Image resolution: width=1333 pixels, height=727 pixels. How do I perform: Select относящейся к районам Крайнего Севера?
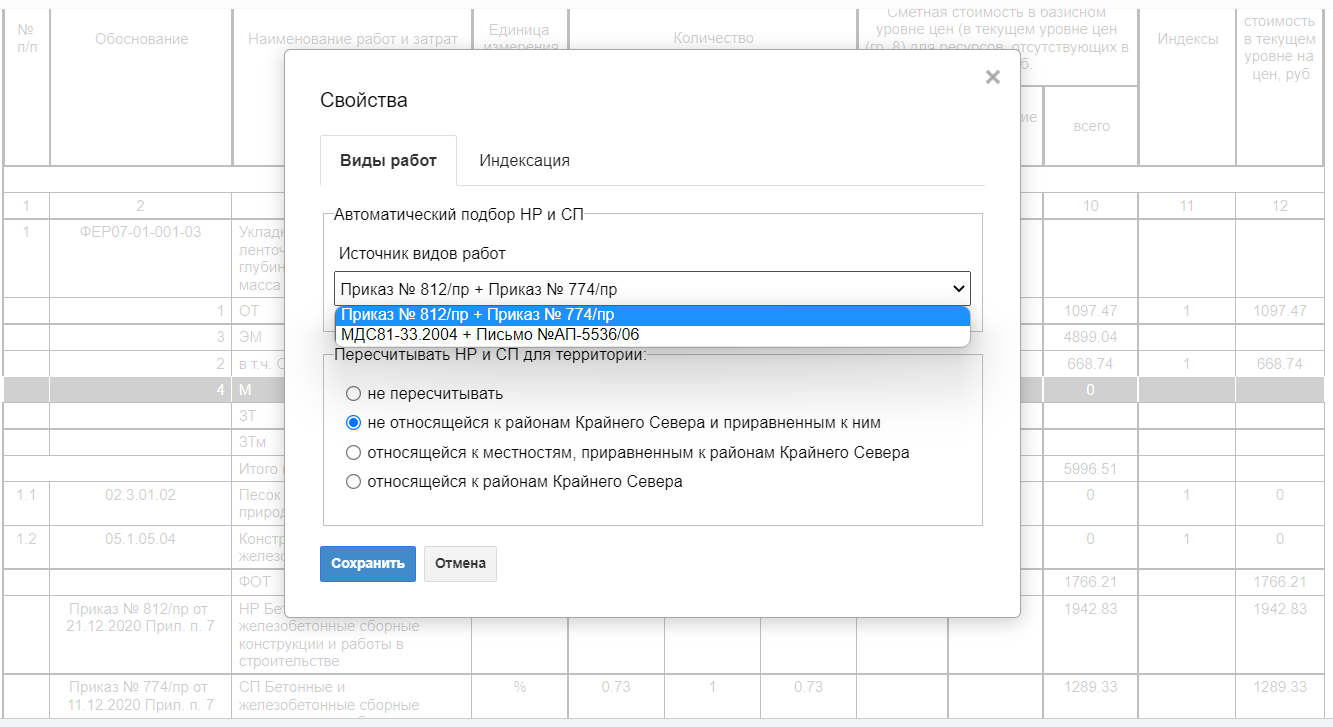(x=353, y=481)
